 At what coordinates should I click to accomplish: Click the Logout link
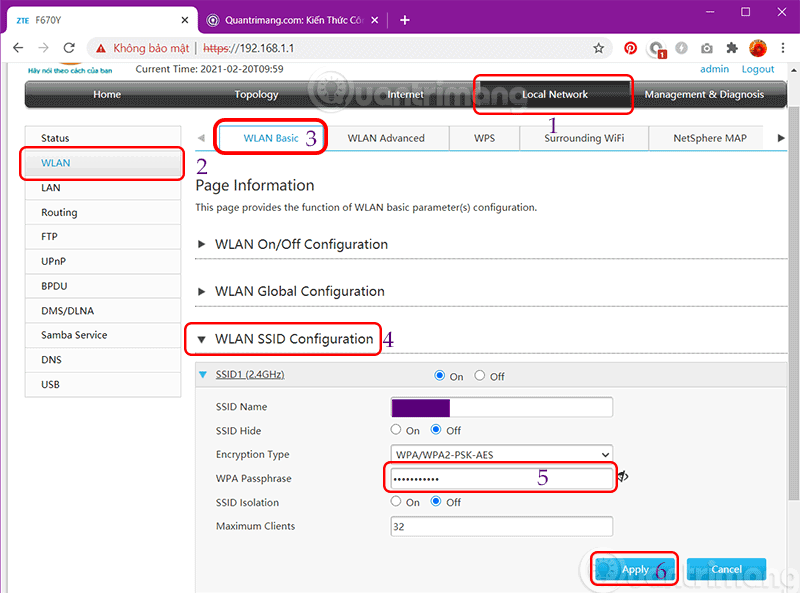[758, 69]
